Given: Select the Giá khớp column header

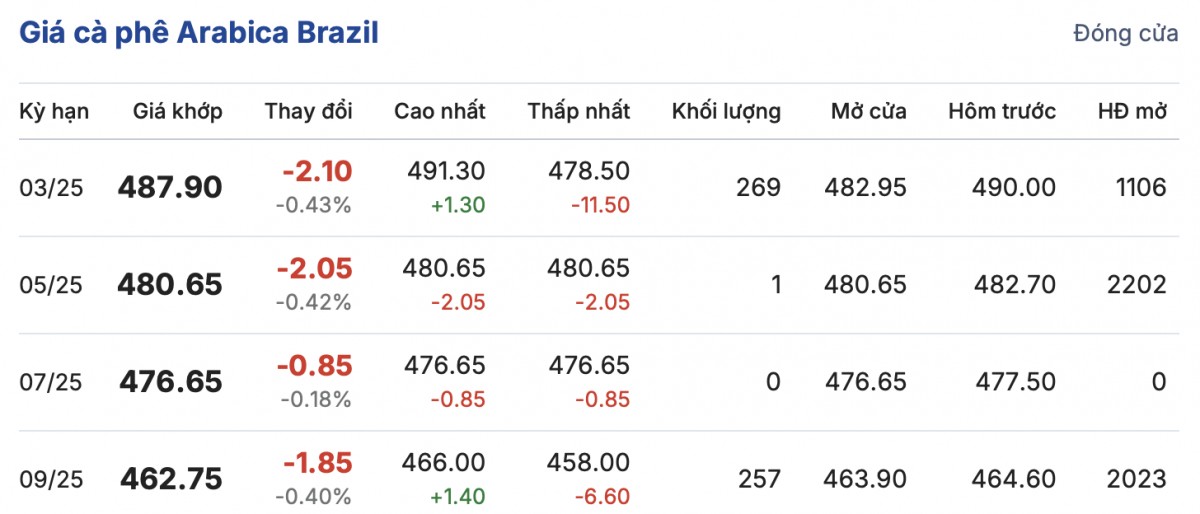Looking at the screenshot, I should 178,111.
